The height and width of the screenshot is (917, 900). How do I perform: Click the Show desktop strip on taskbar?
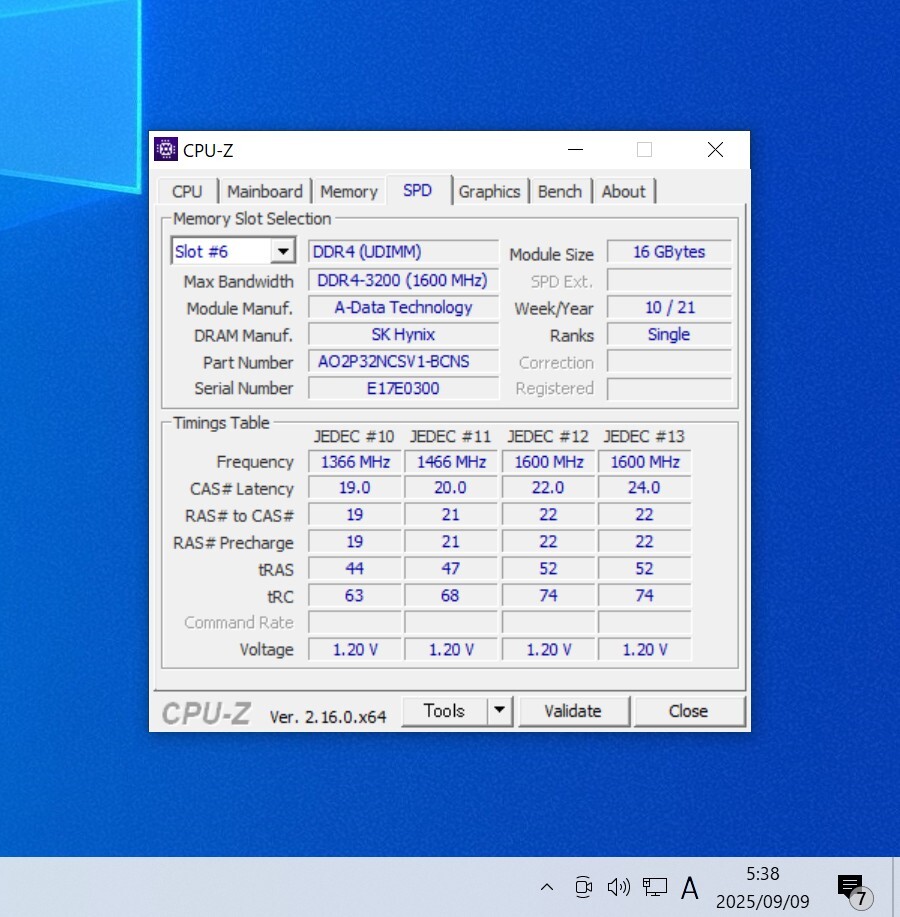(896, 887)
